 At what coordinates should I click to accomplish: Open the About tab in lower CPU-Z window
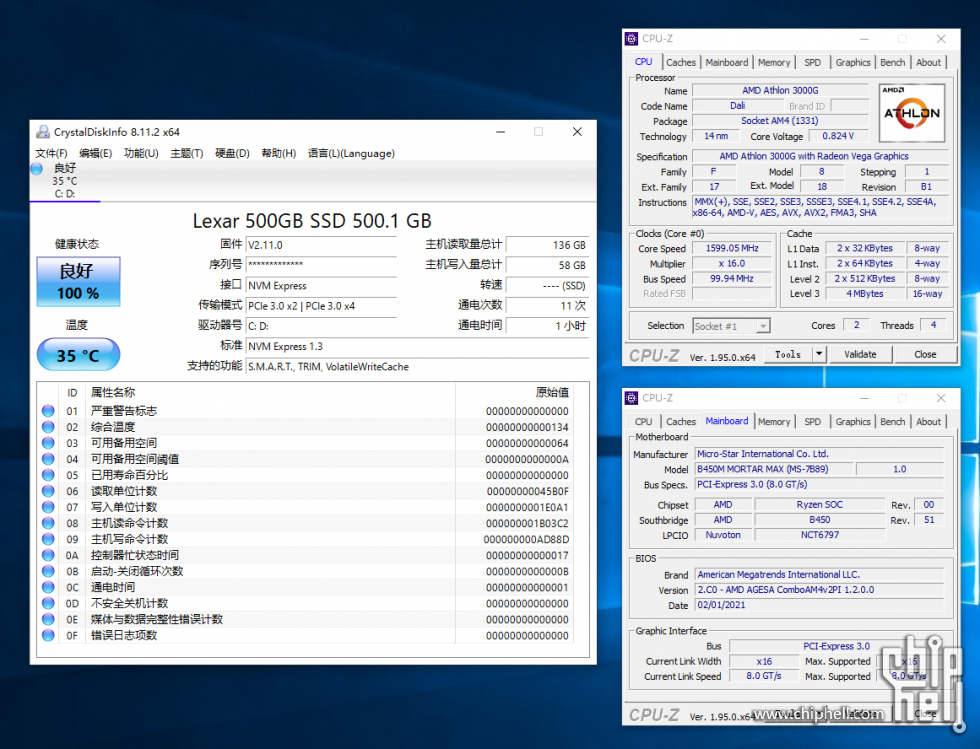[x=929, y=422]
